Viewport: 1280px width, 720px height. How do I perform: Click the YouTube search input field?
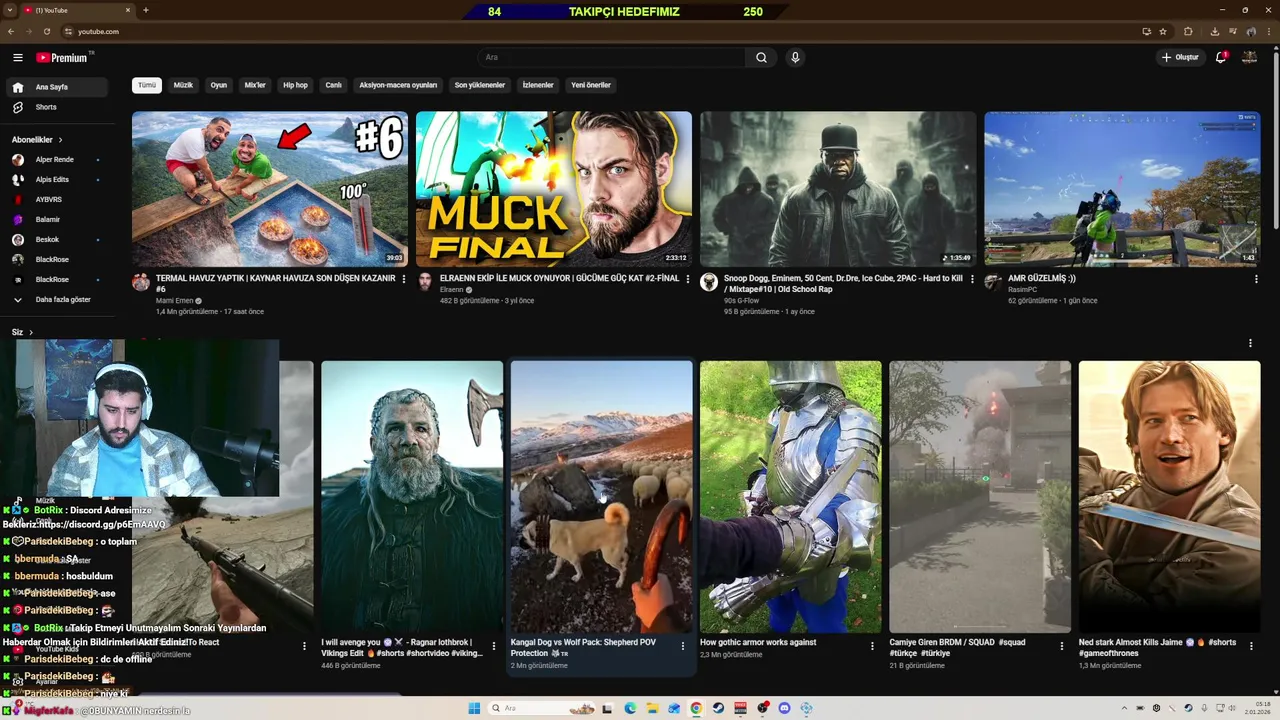click(612, 58)
